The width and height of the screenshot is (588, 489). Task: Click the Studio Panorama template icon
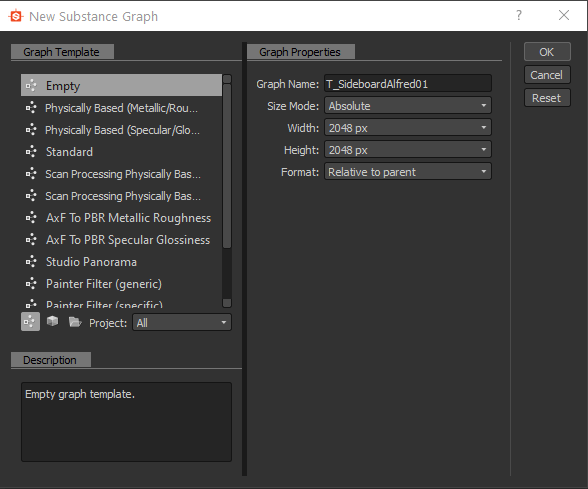click(x=31, y=261)
